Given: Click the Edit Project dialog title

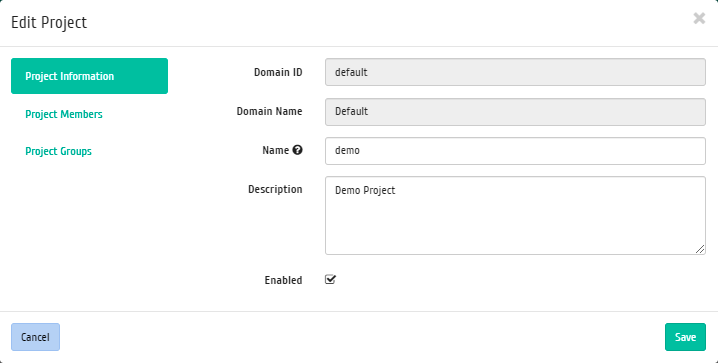Looking at the screenshot, I should pyautogui.click(x=49, y=22).
